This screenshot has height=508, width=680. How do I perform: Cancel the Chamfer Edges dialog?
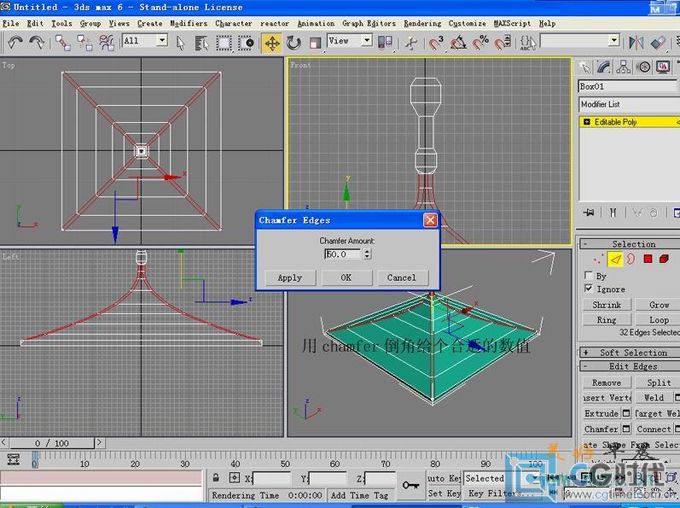coord(402,278)
